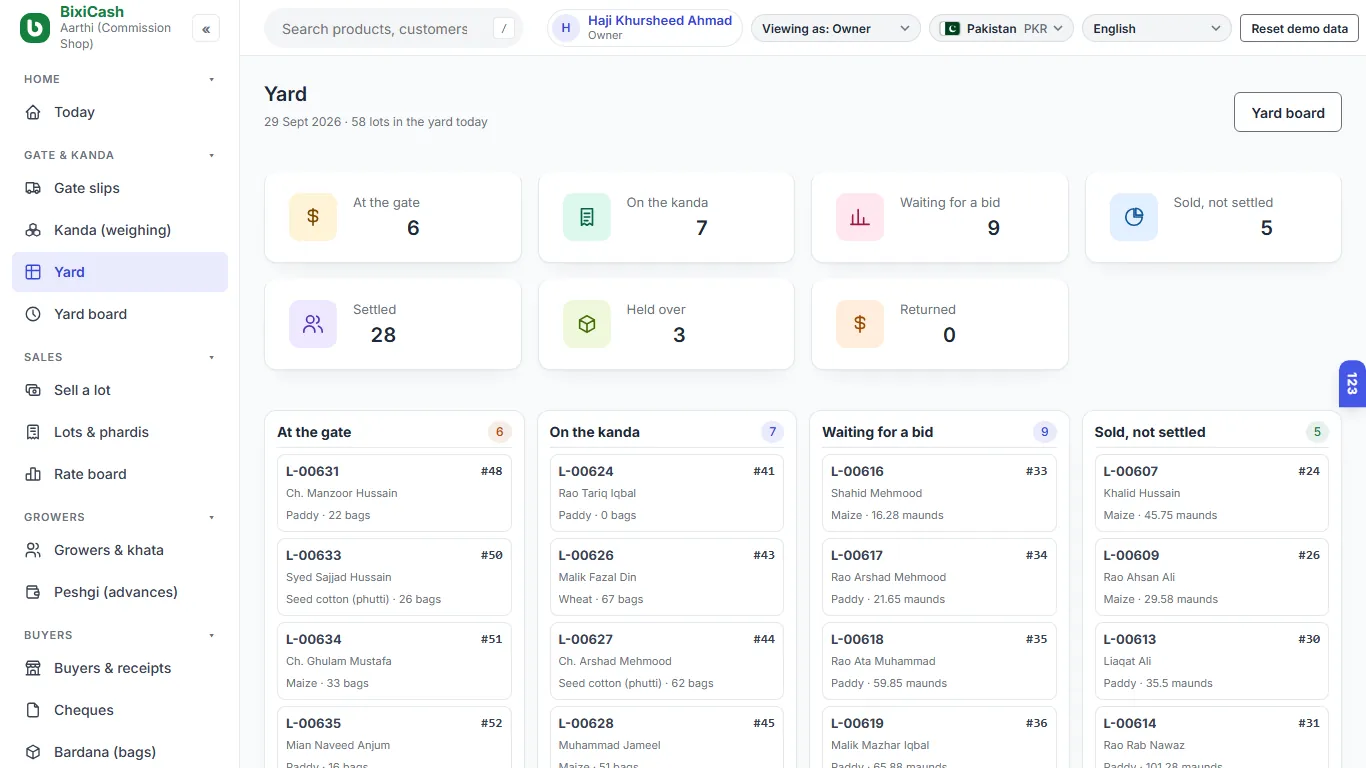Click the people icon on Settled card
1366x768 pixels.
(313, 324)
